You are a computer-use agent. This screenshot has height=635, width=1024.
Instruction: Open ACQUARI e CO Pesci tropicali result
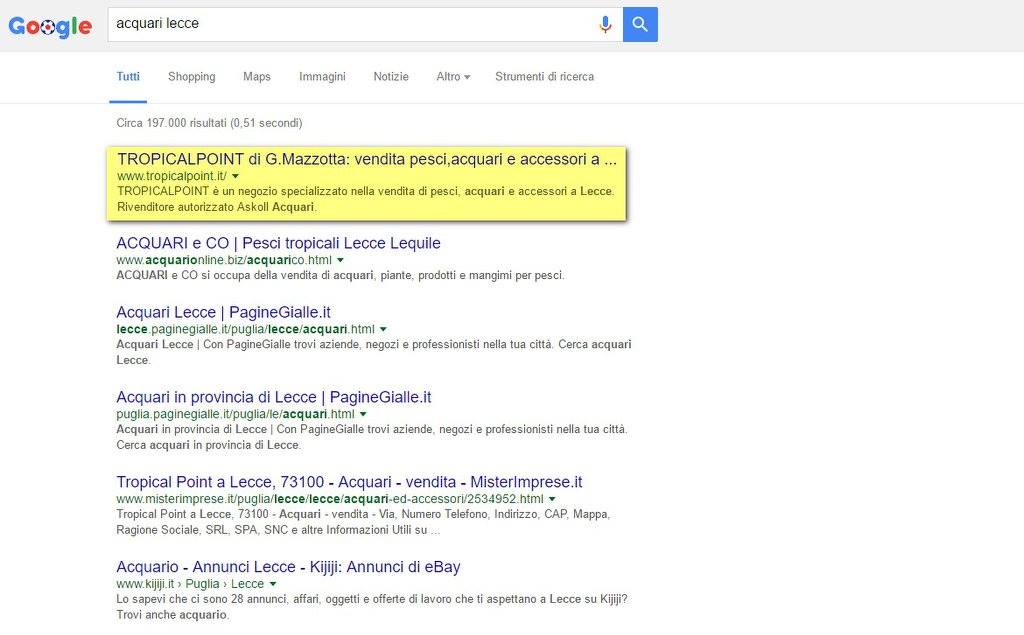click(x=278, y=243)
